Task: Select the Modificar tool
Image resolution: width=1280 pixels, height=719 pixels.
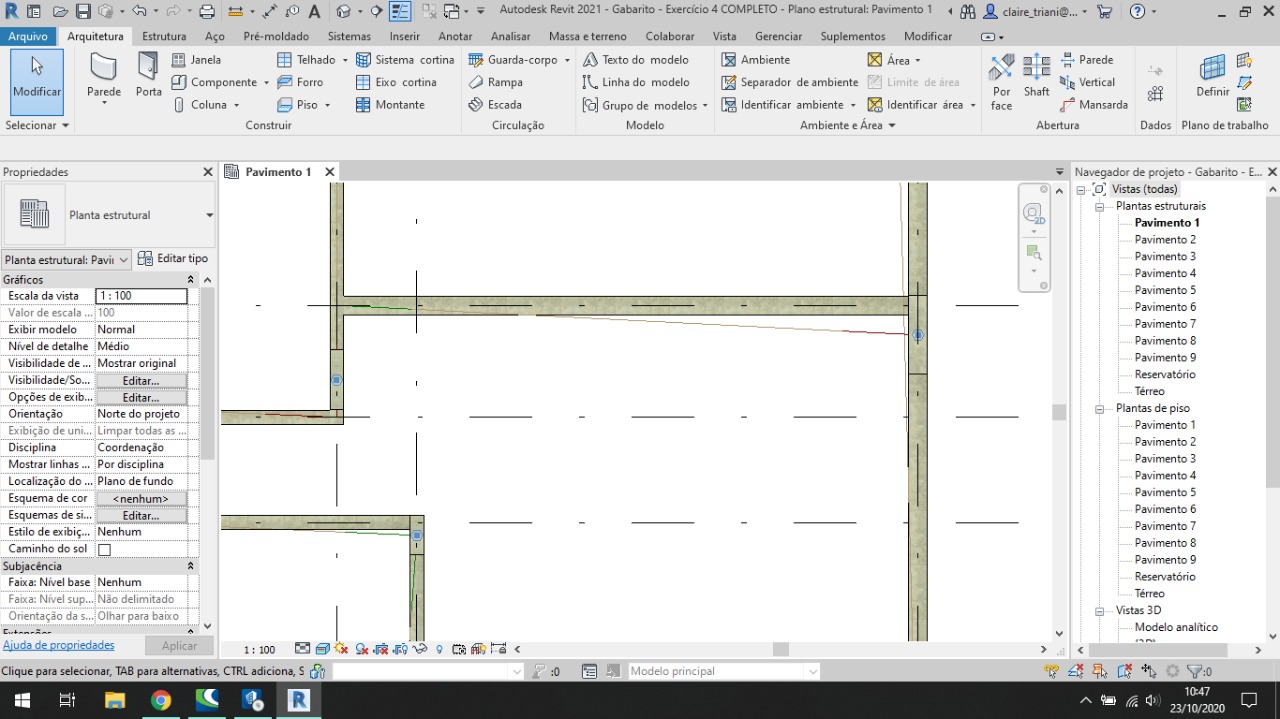Action: 37,82
